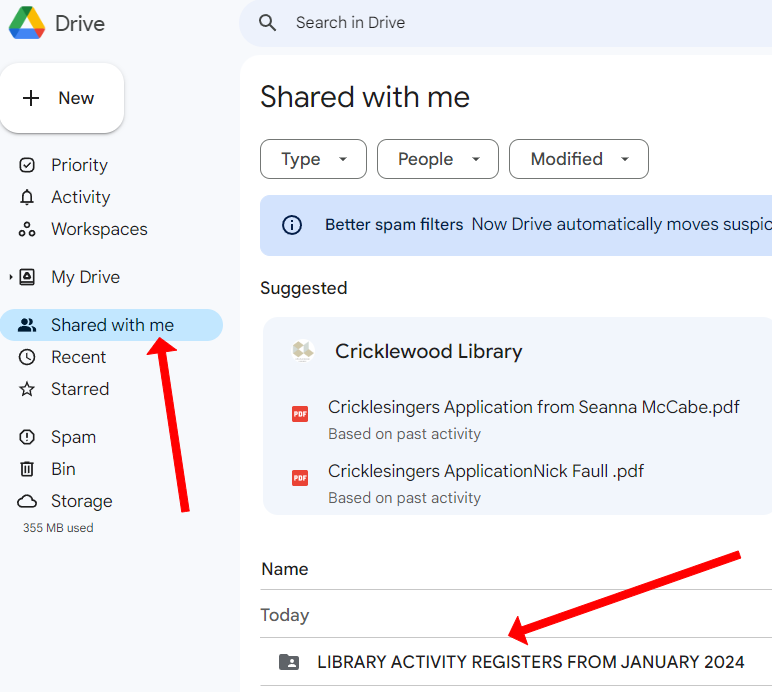The image size is (772, 692).
Task: Open the Type filter dropdown
Action: point(313,159)
